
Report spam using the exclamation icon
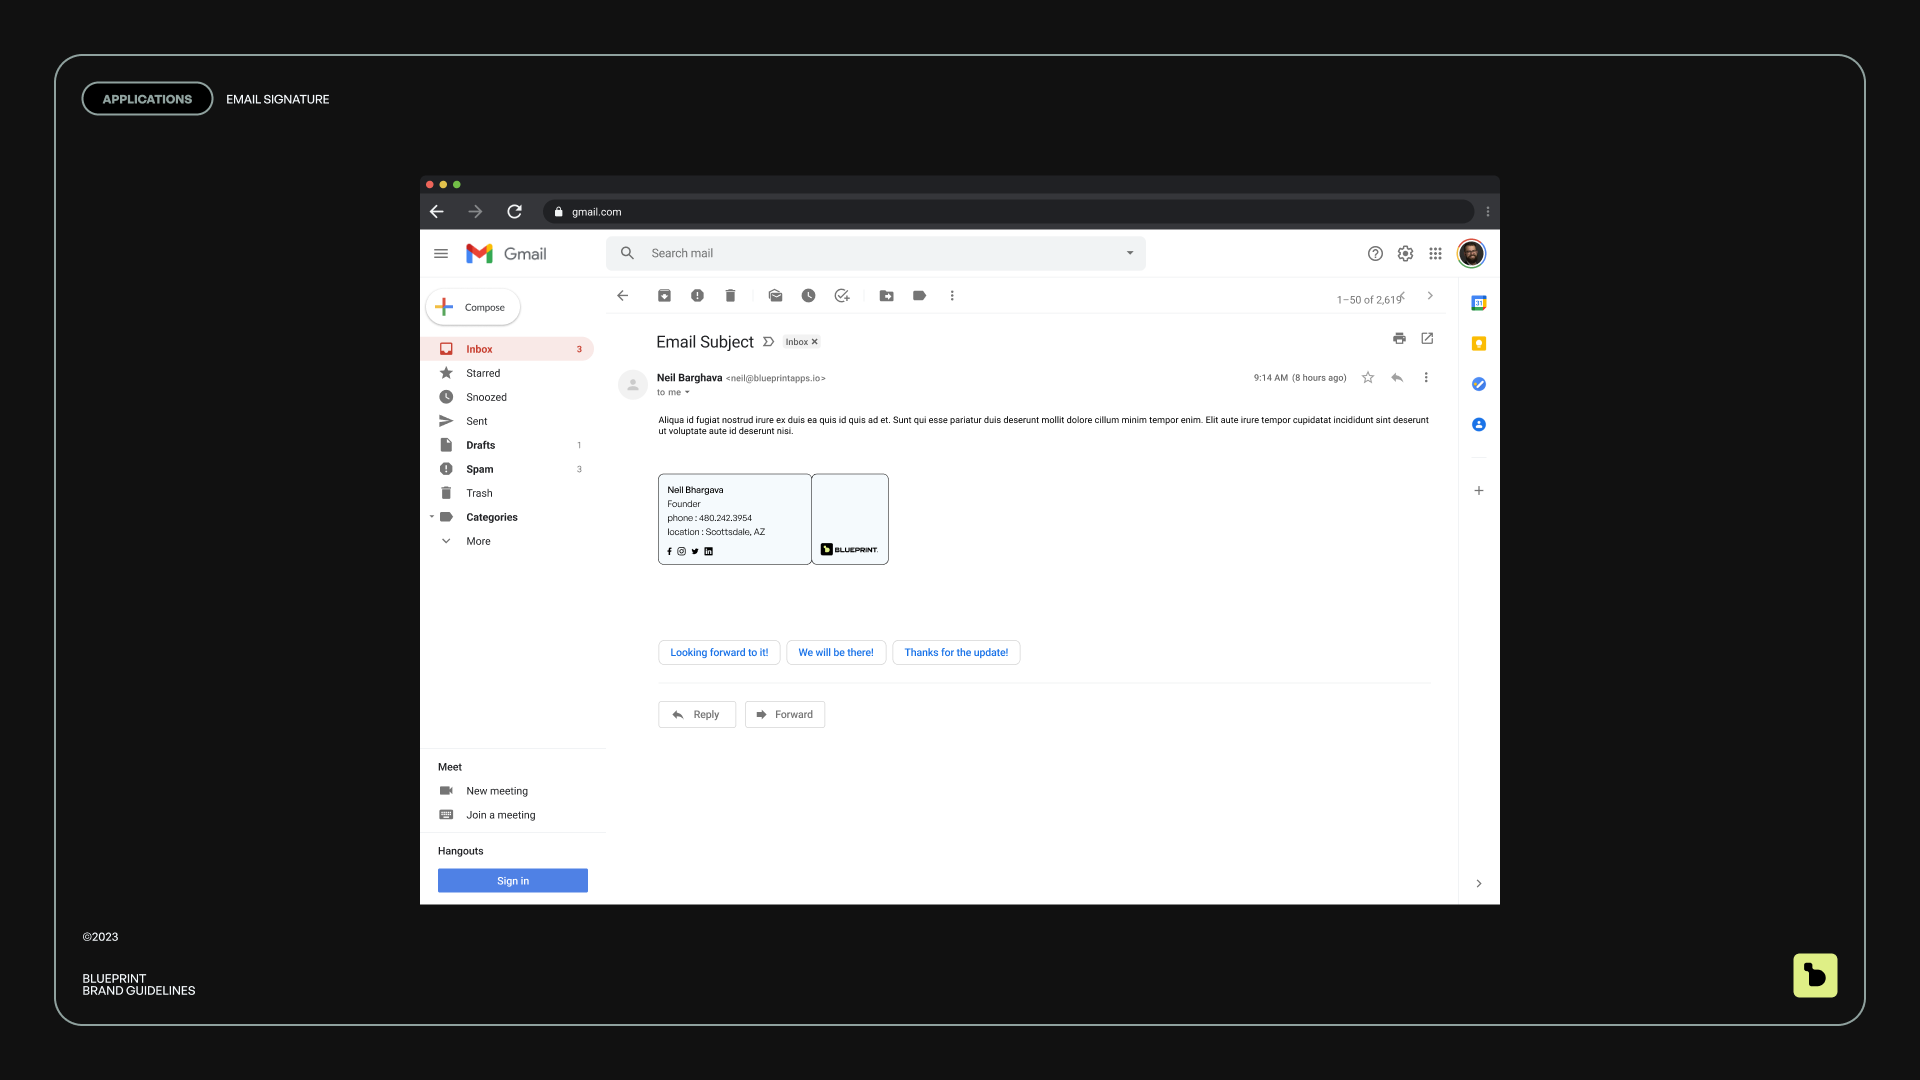[697, 296]
